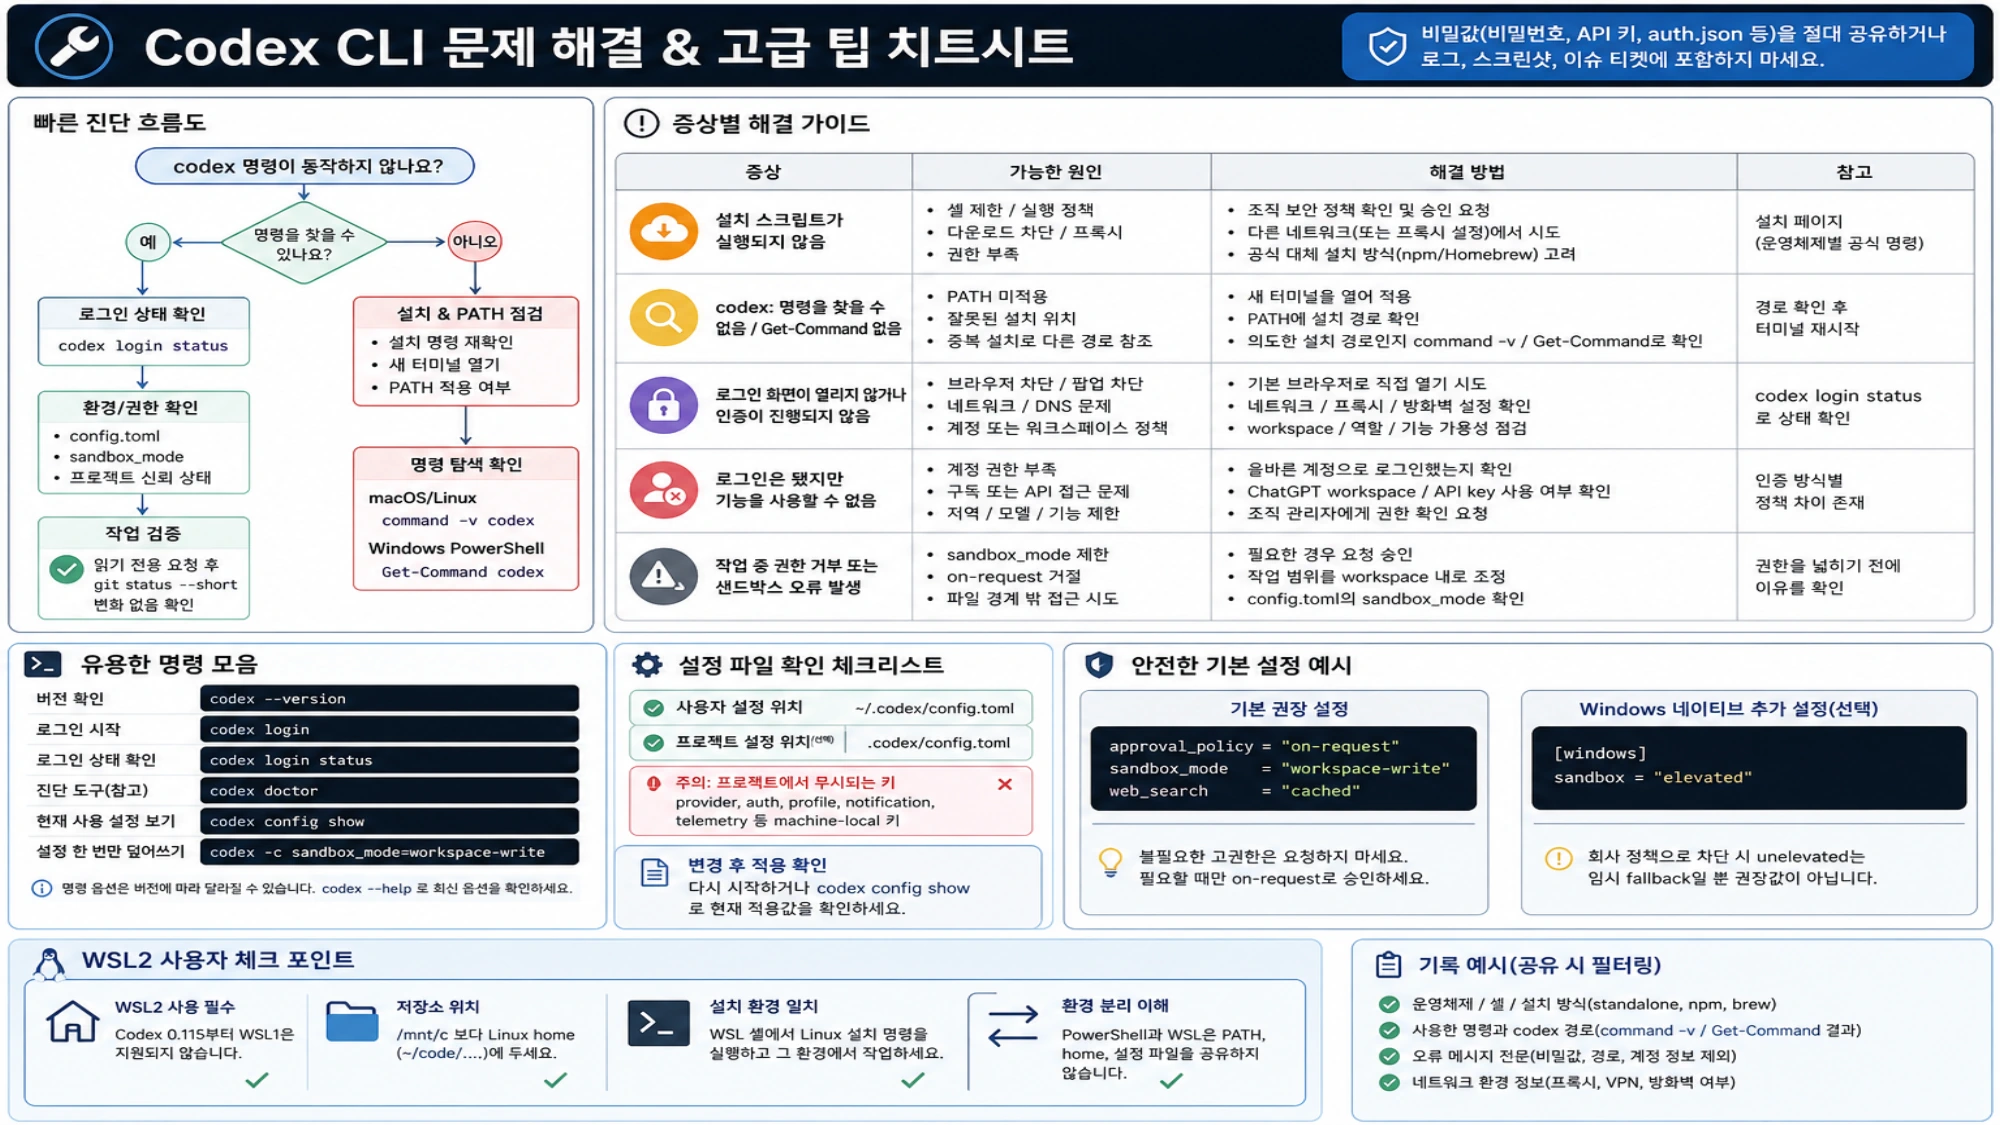Click the check mark beside 사용자 설정 위치
Image resolution: width=2000 pixels, height=1125 pixels.
[x=653, y=708]
